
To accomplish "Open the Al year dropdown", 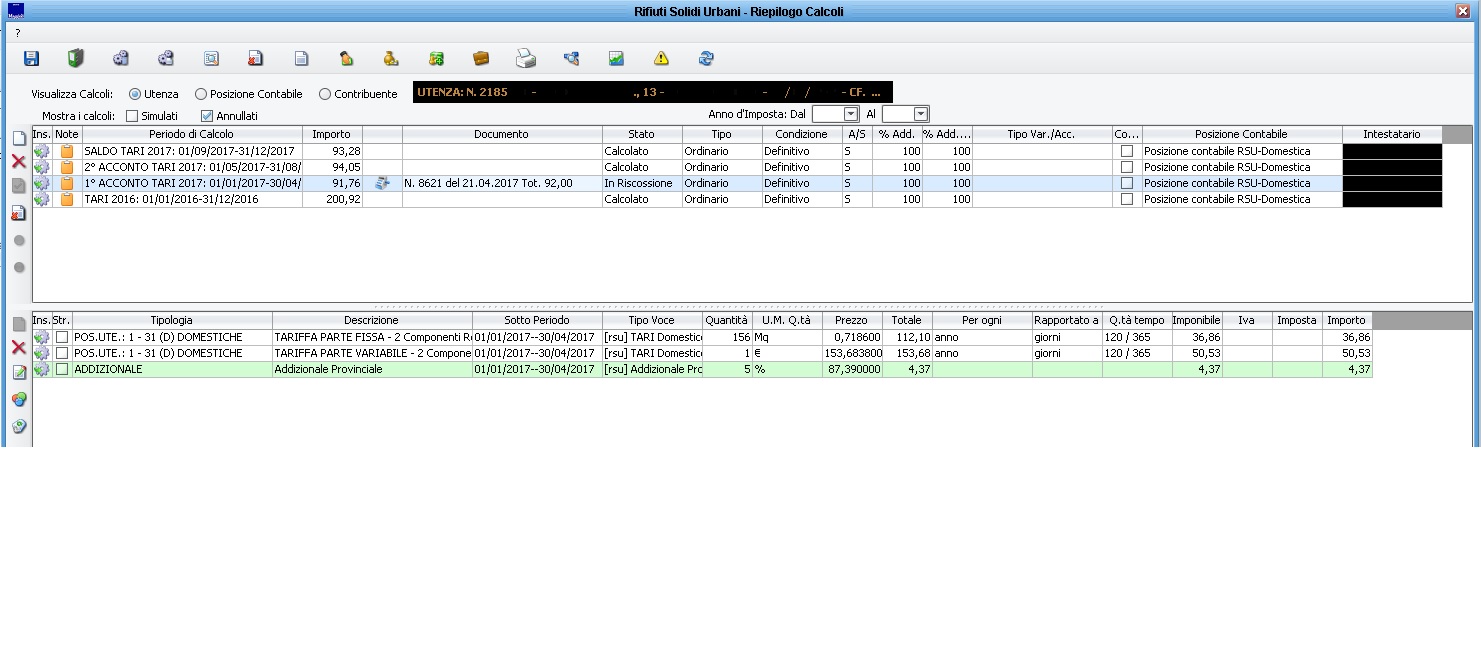I will [921, 115].
